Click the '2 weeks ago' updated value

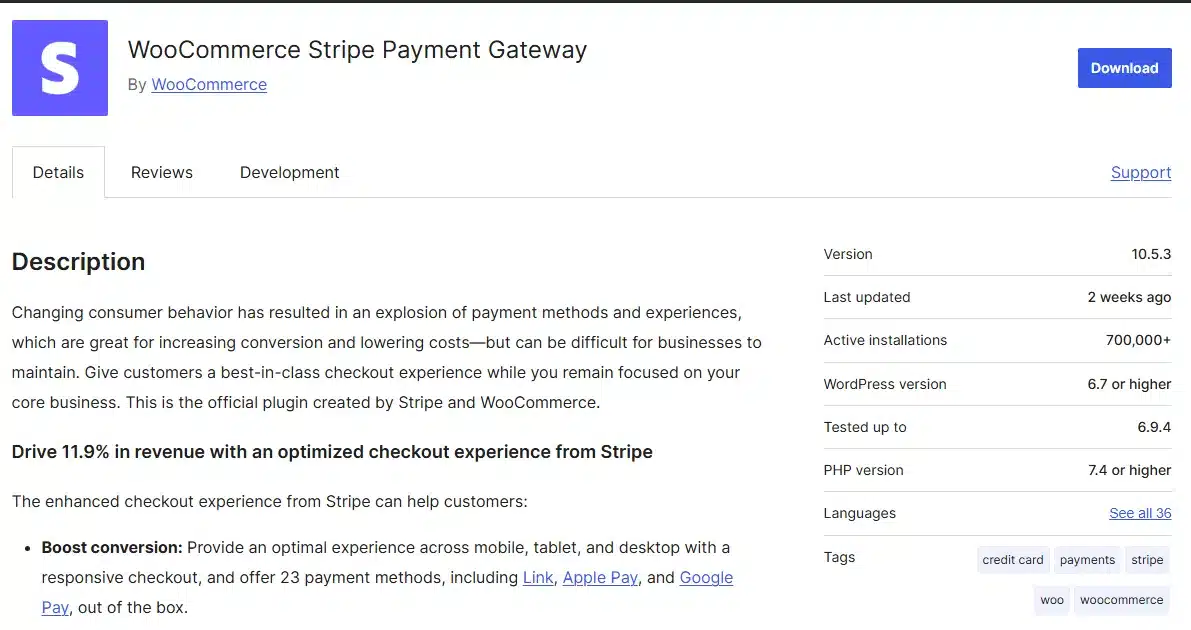1129,297
